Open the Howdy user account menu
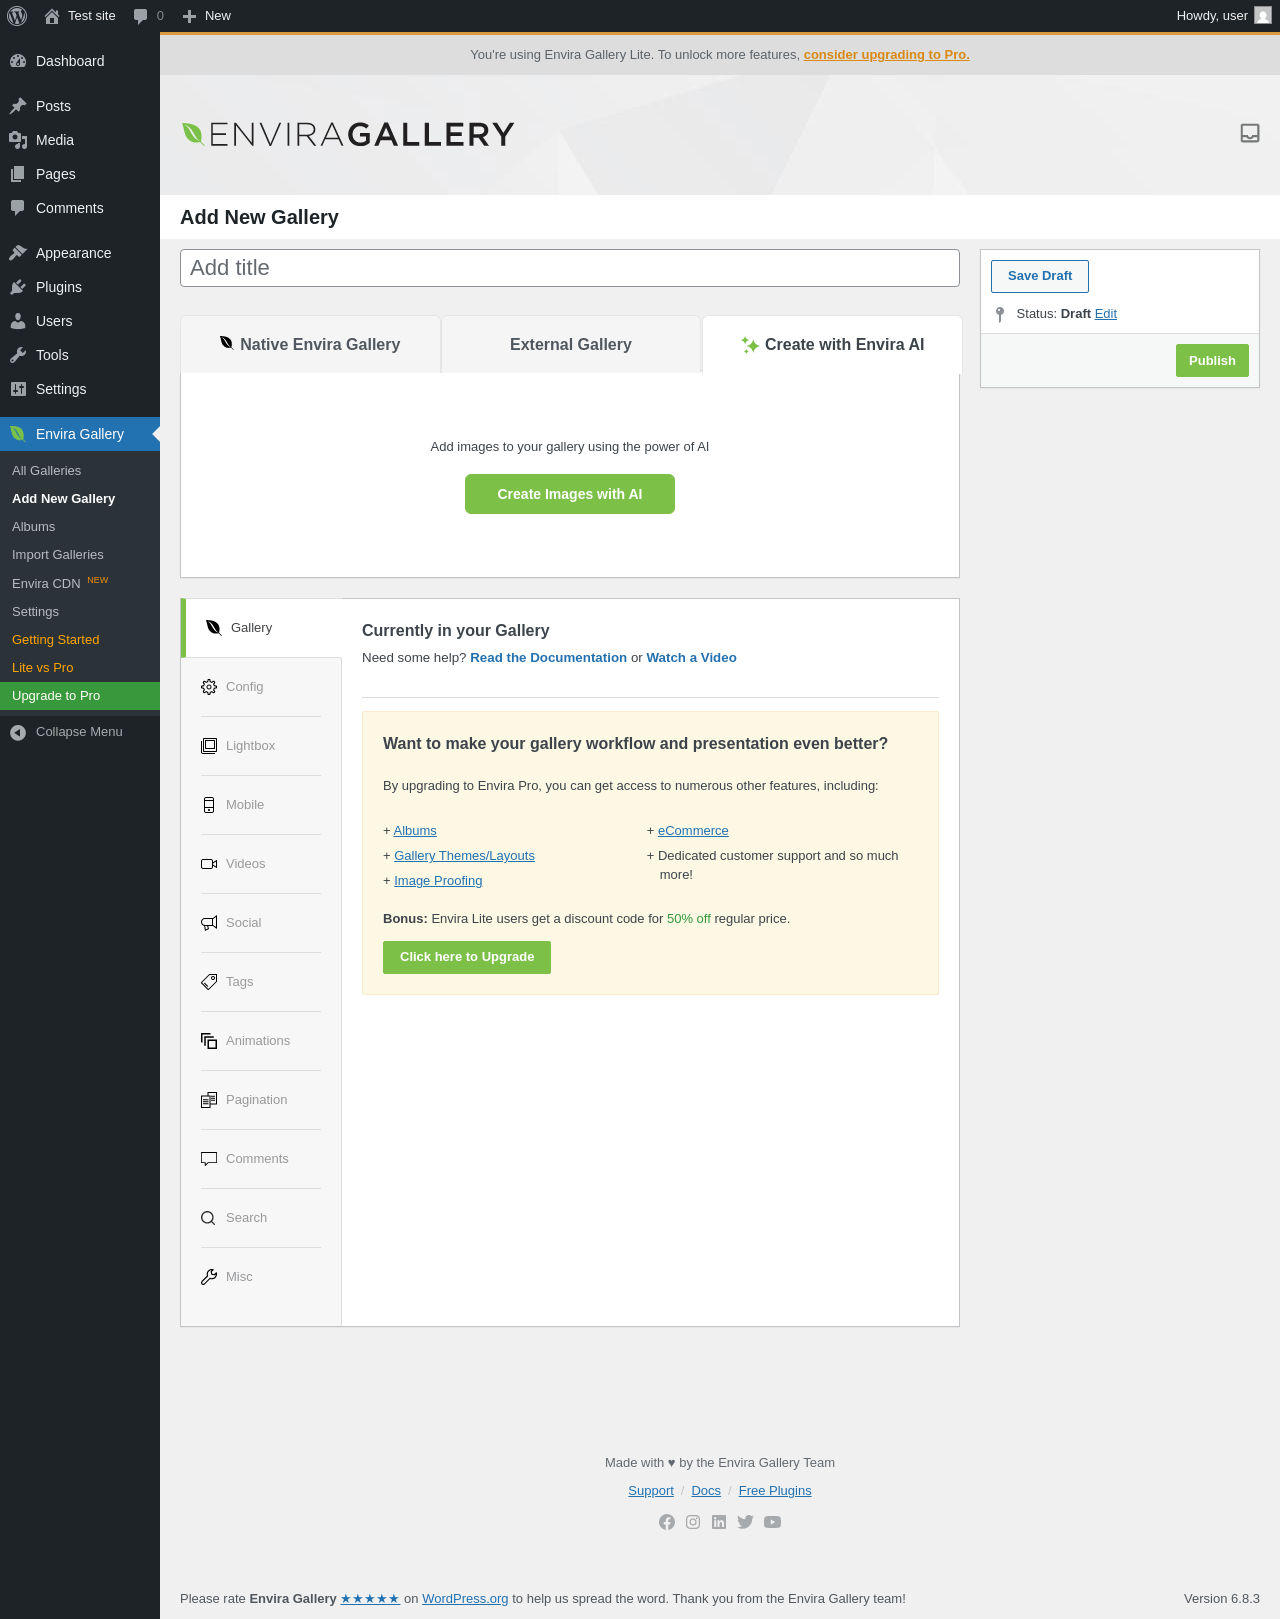 click(1223, 16)
